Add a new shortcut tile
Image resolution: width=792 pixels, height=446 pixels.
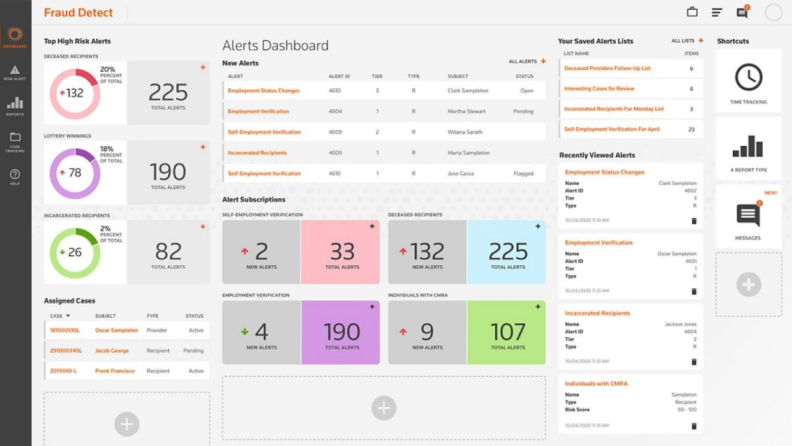point(748,284)
